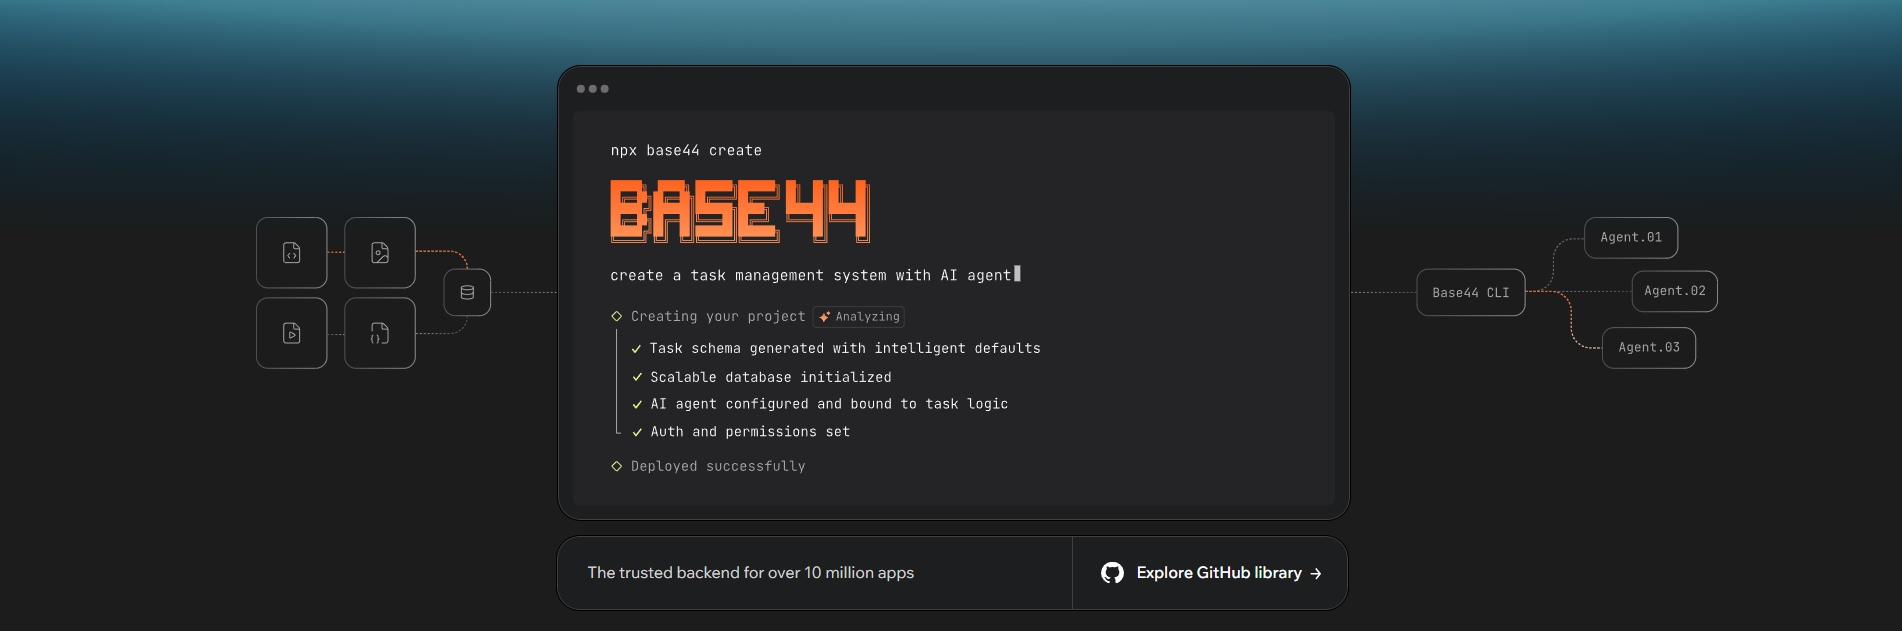Click checkmark next to Scalable database initialized

637,377
